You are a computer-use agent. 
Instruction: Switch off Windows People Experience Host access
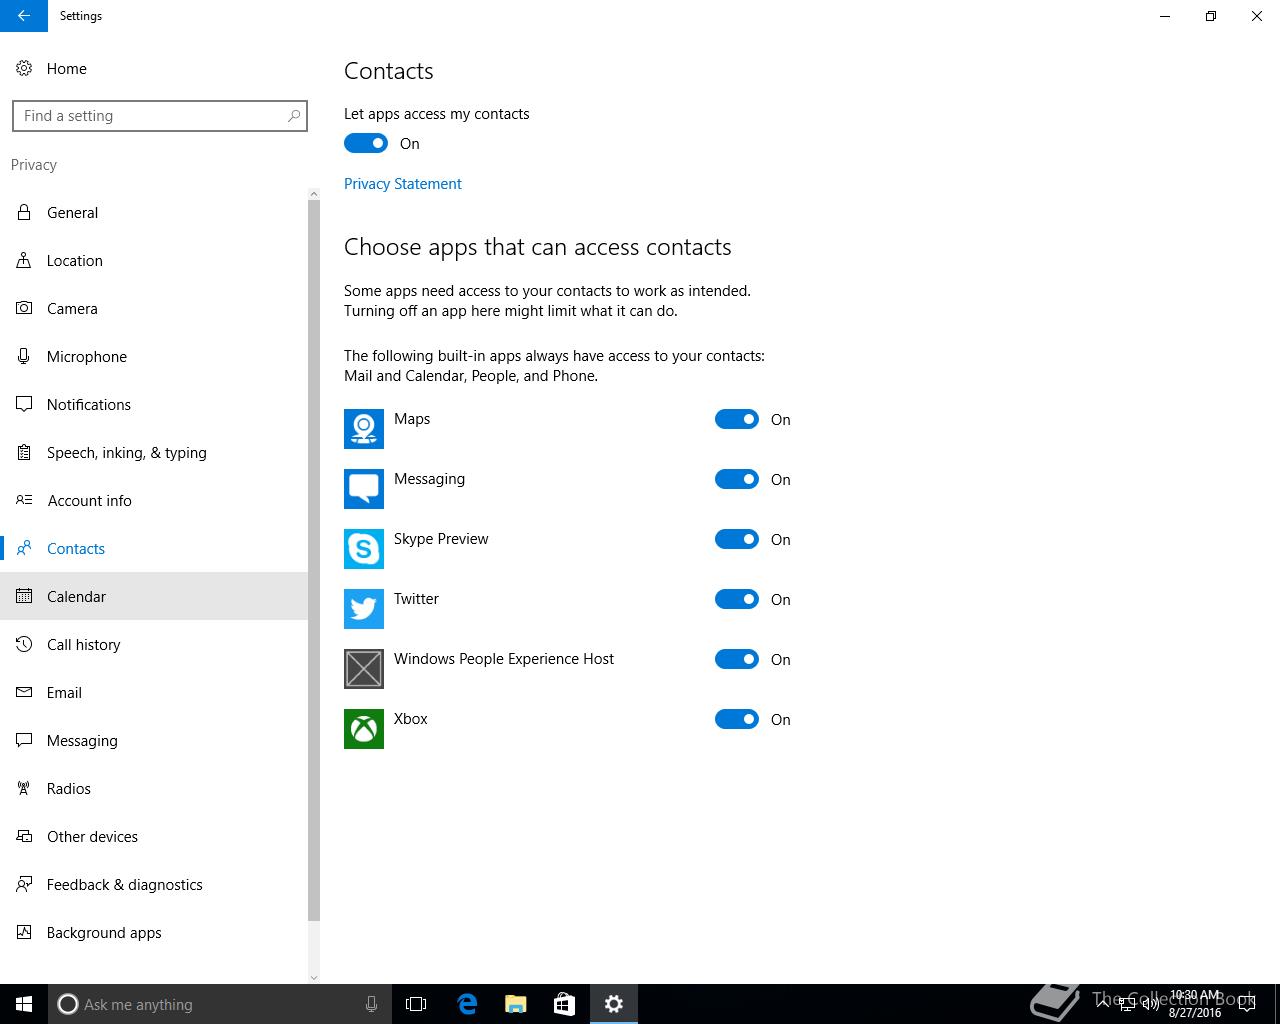(737, 659)
